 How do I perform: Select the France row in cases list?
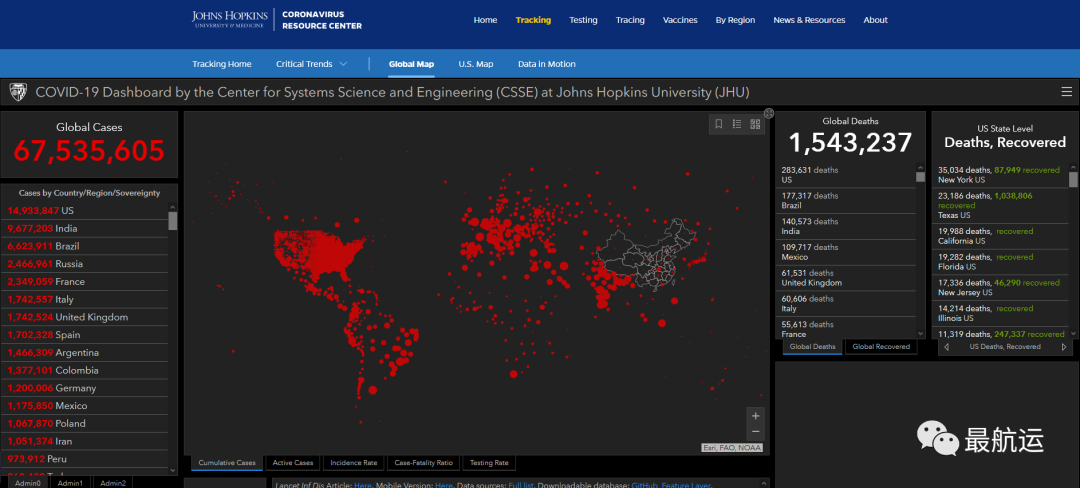(85, 282)
